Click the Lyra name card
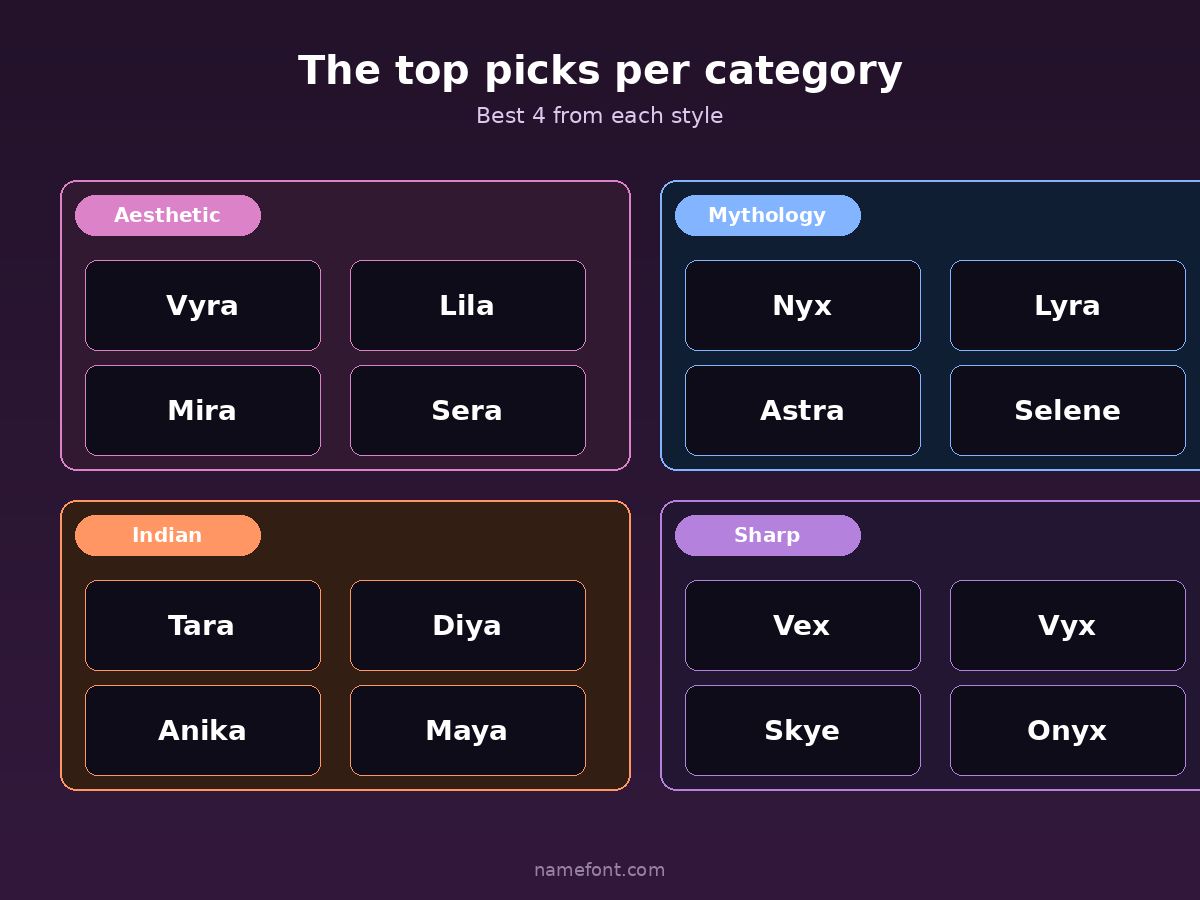This screenshot has width=1200, height=900. pos(1067,306)
